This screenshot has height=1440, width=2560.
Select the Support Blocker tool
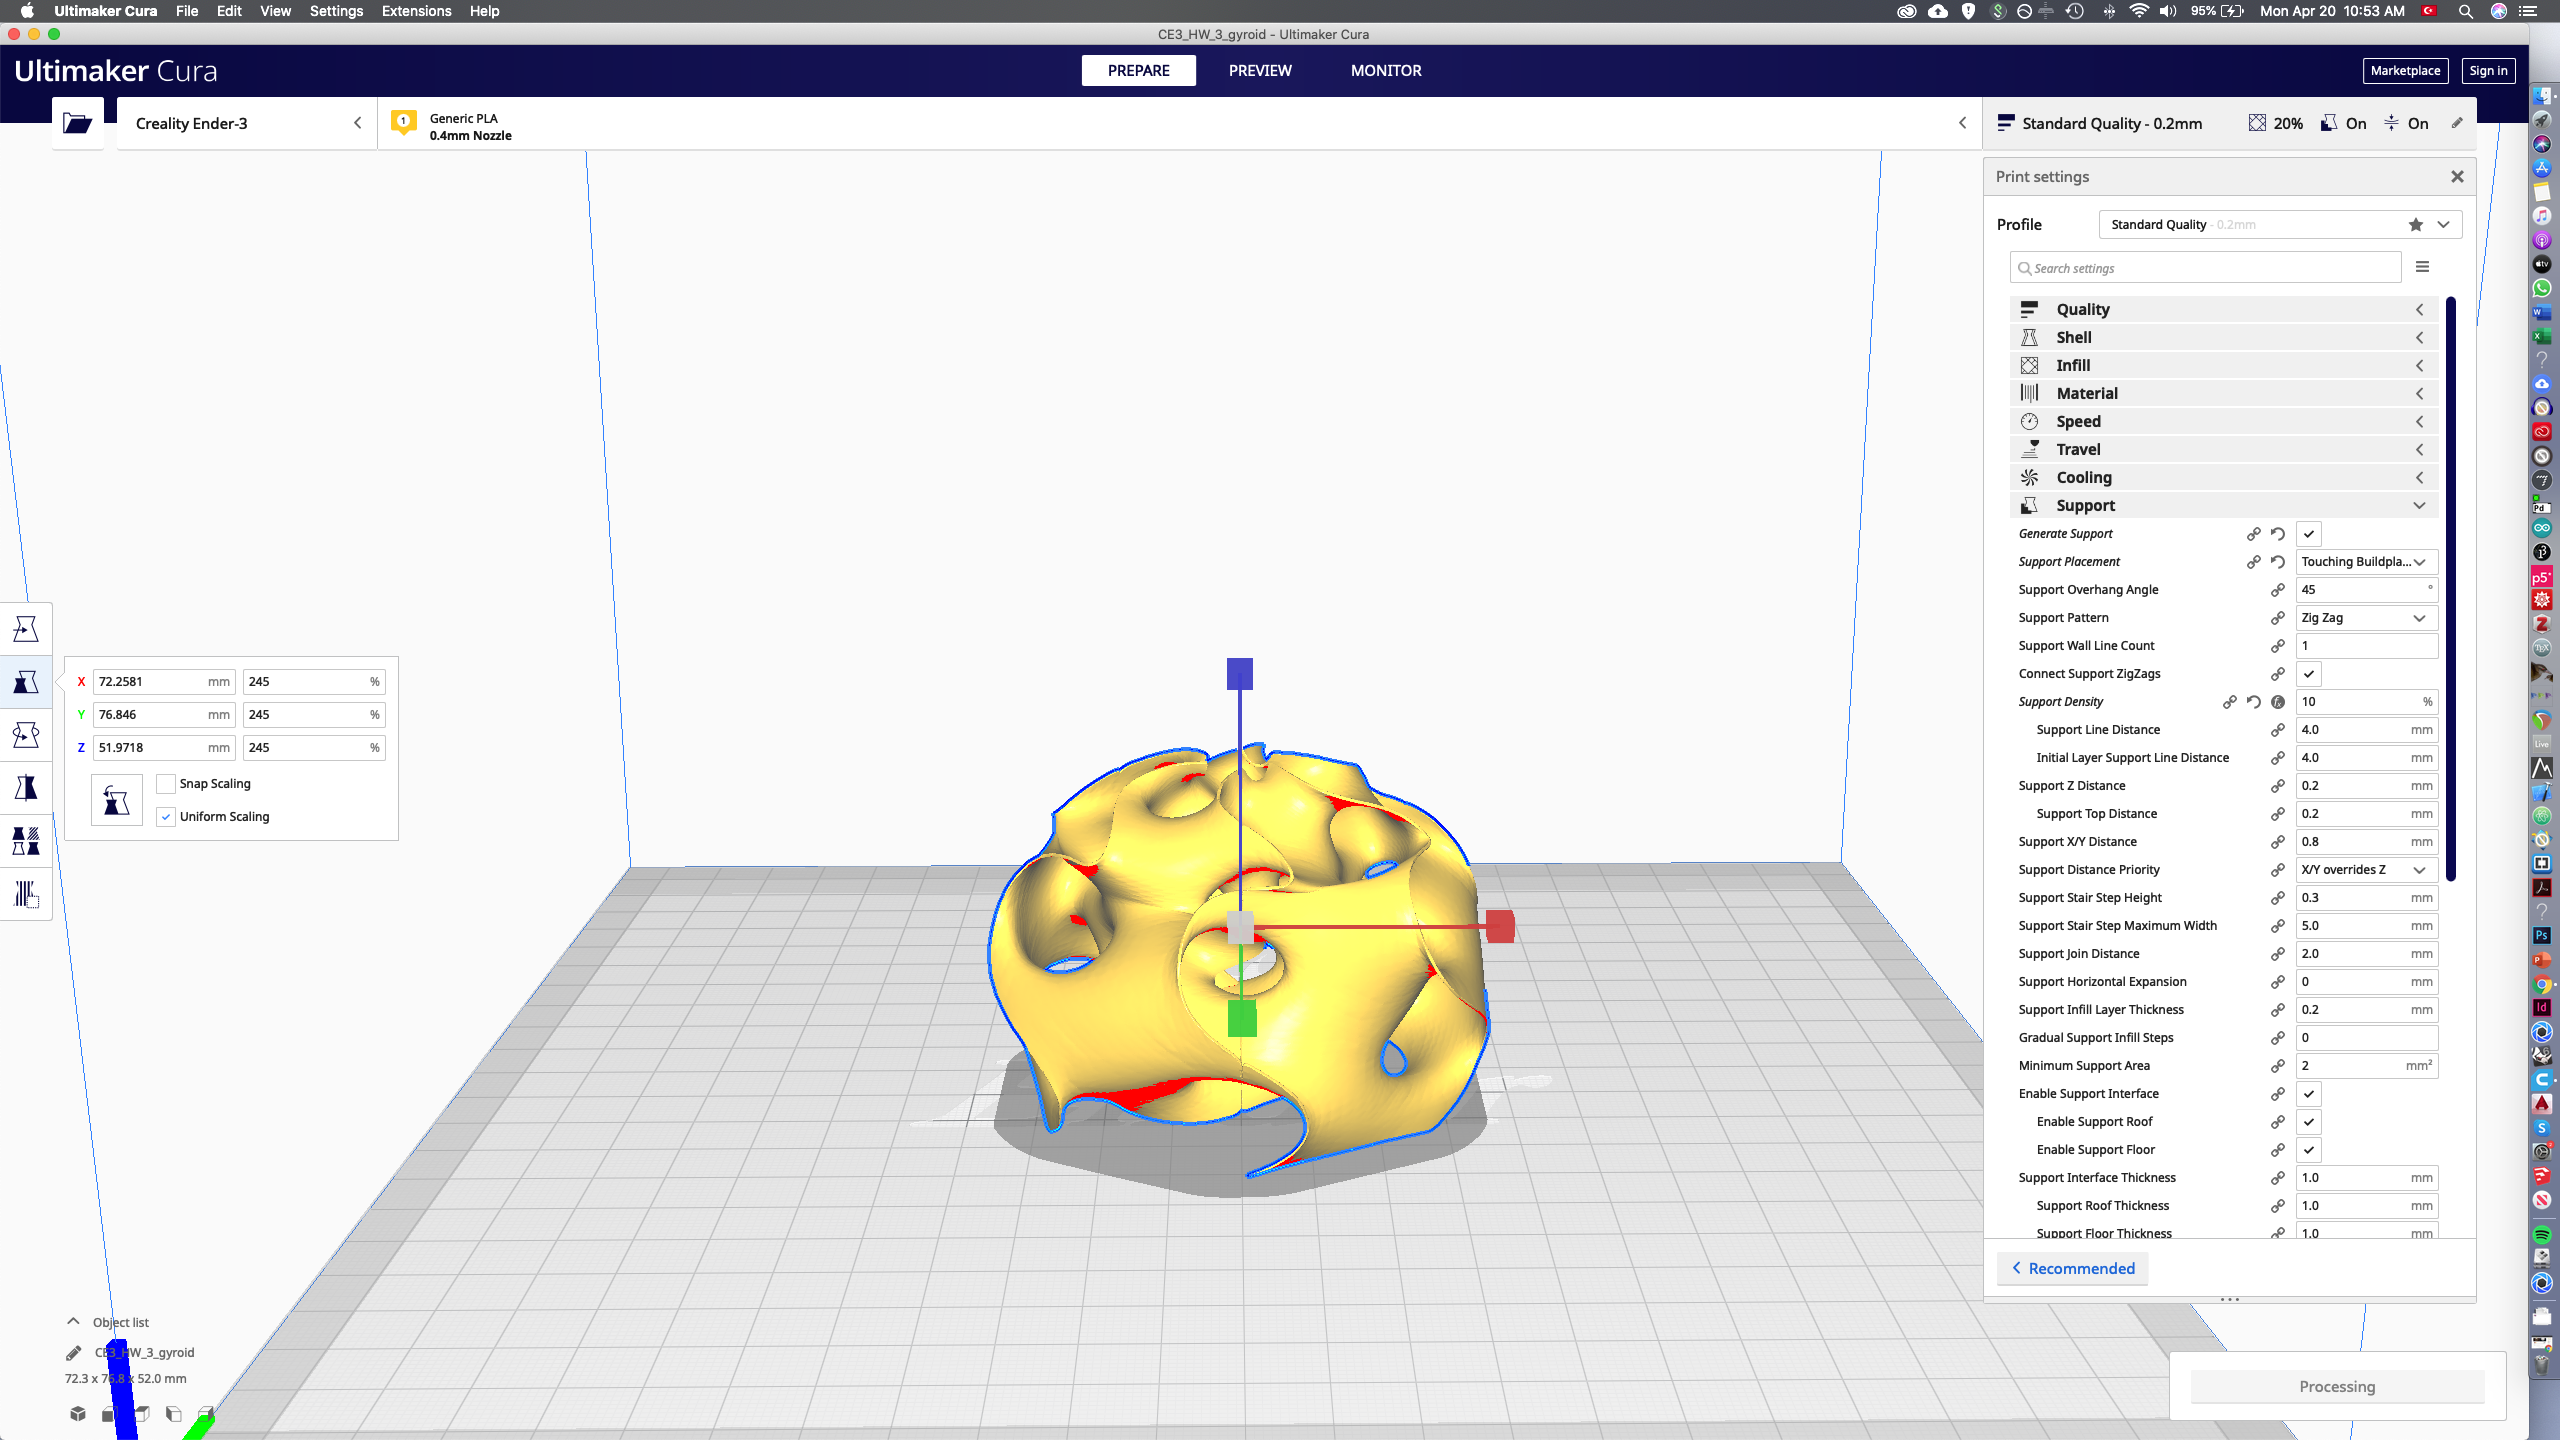[26, 894]
